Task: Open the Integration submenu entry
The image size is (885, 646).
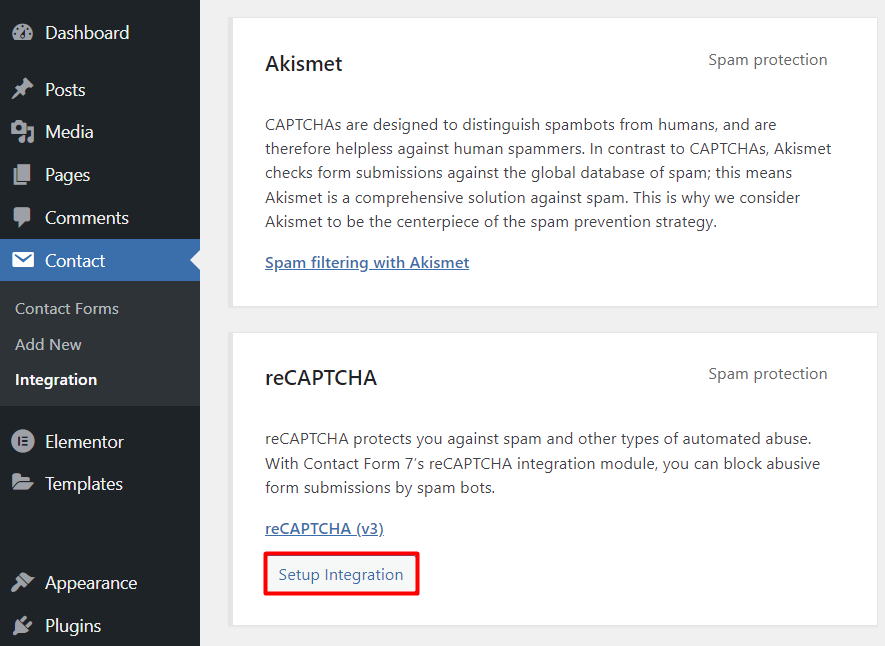Action: [55, 379]
